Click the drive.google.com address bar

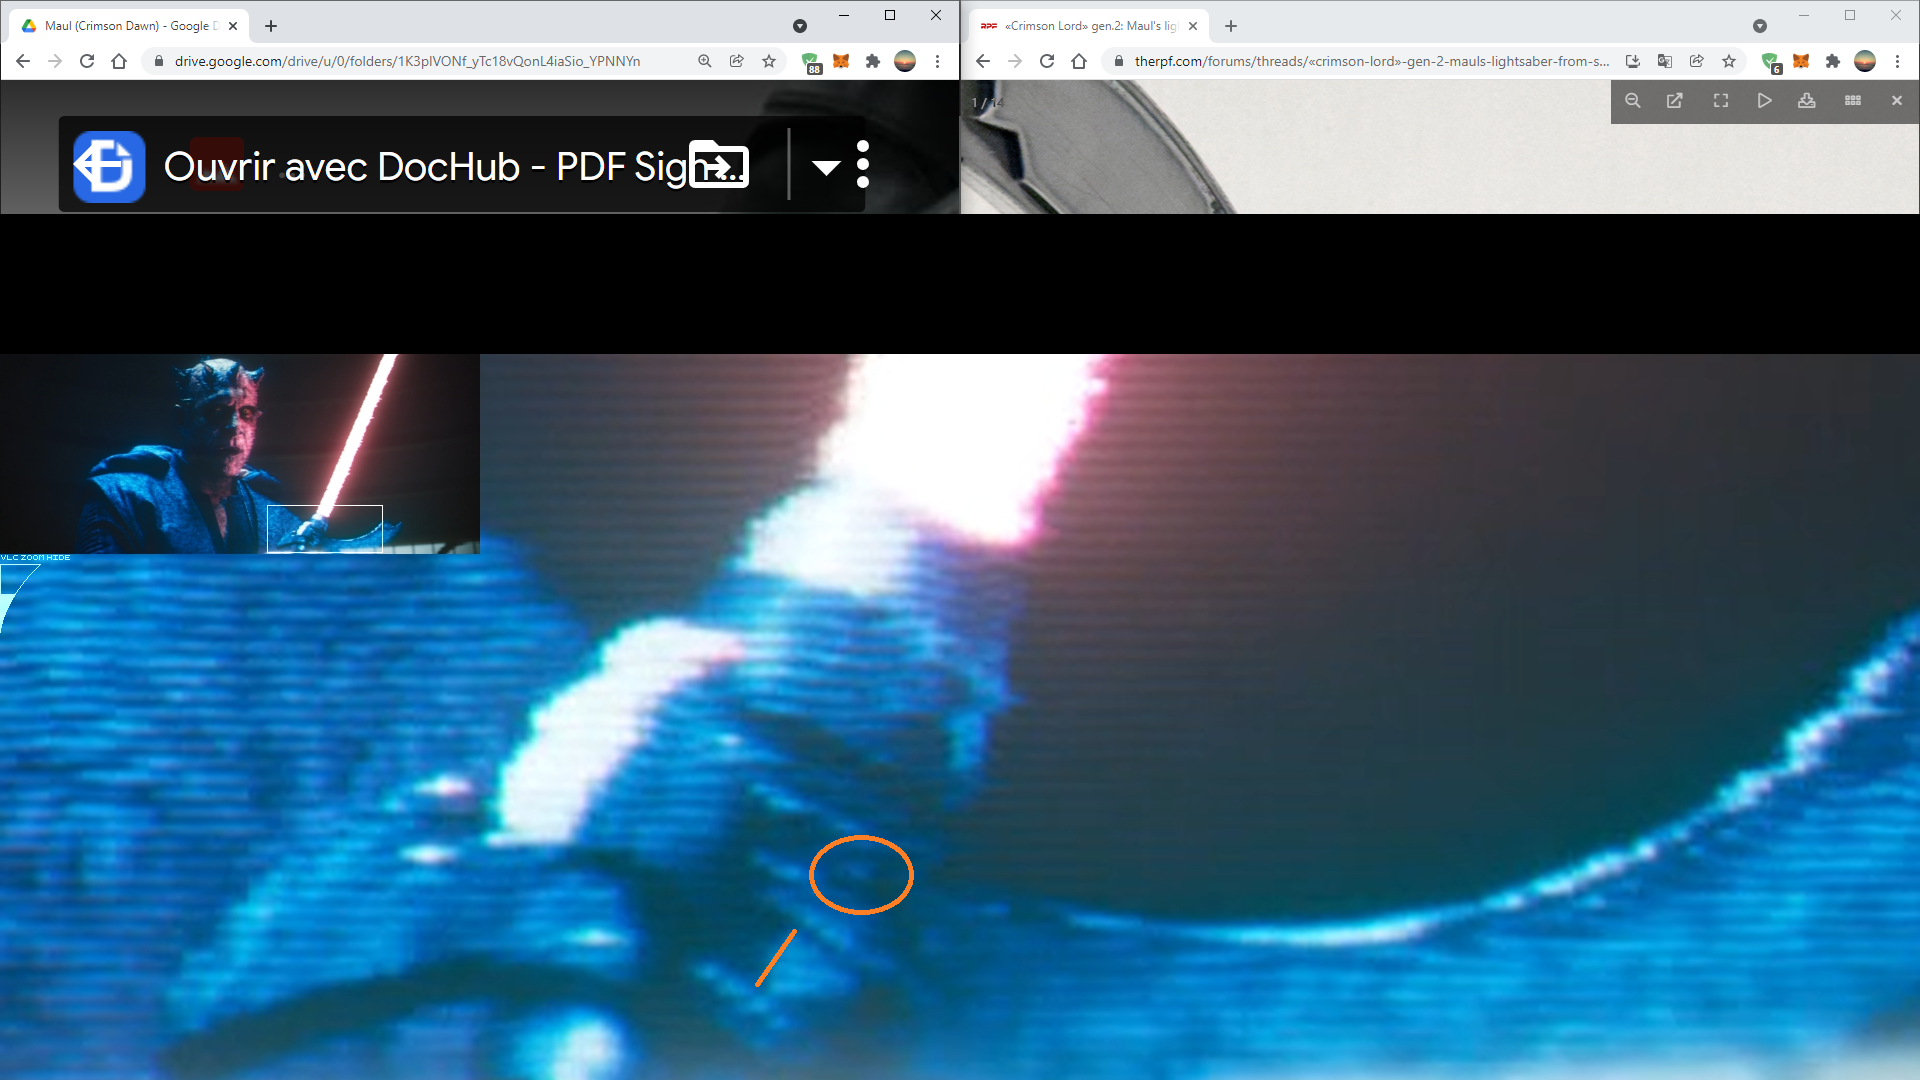[407, 61]
